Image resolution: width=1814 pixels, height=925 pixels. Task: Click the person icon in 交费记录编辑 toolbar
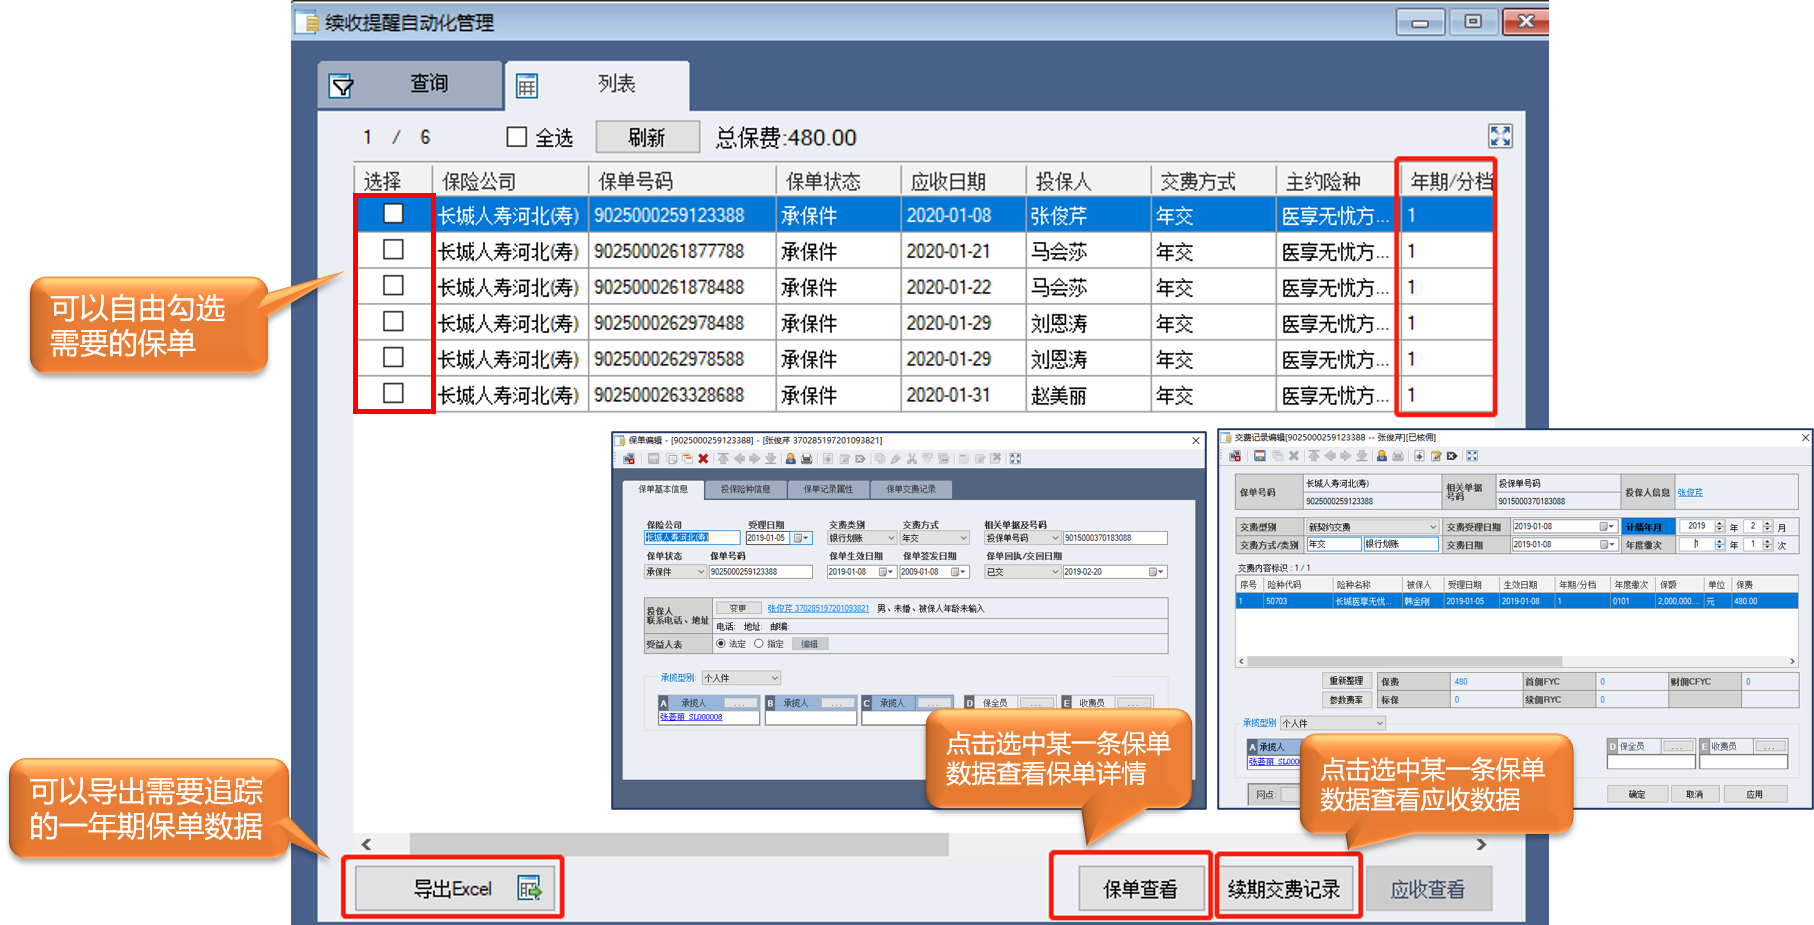click(x=1381, y=456)
